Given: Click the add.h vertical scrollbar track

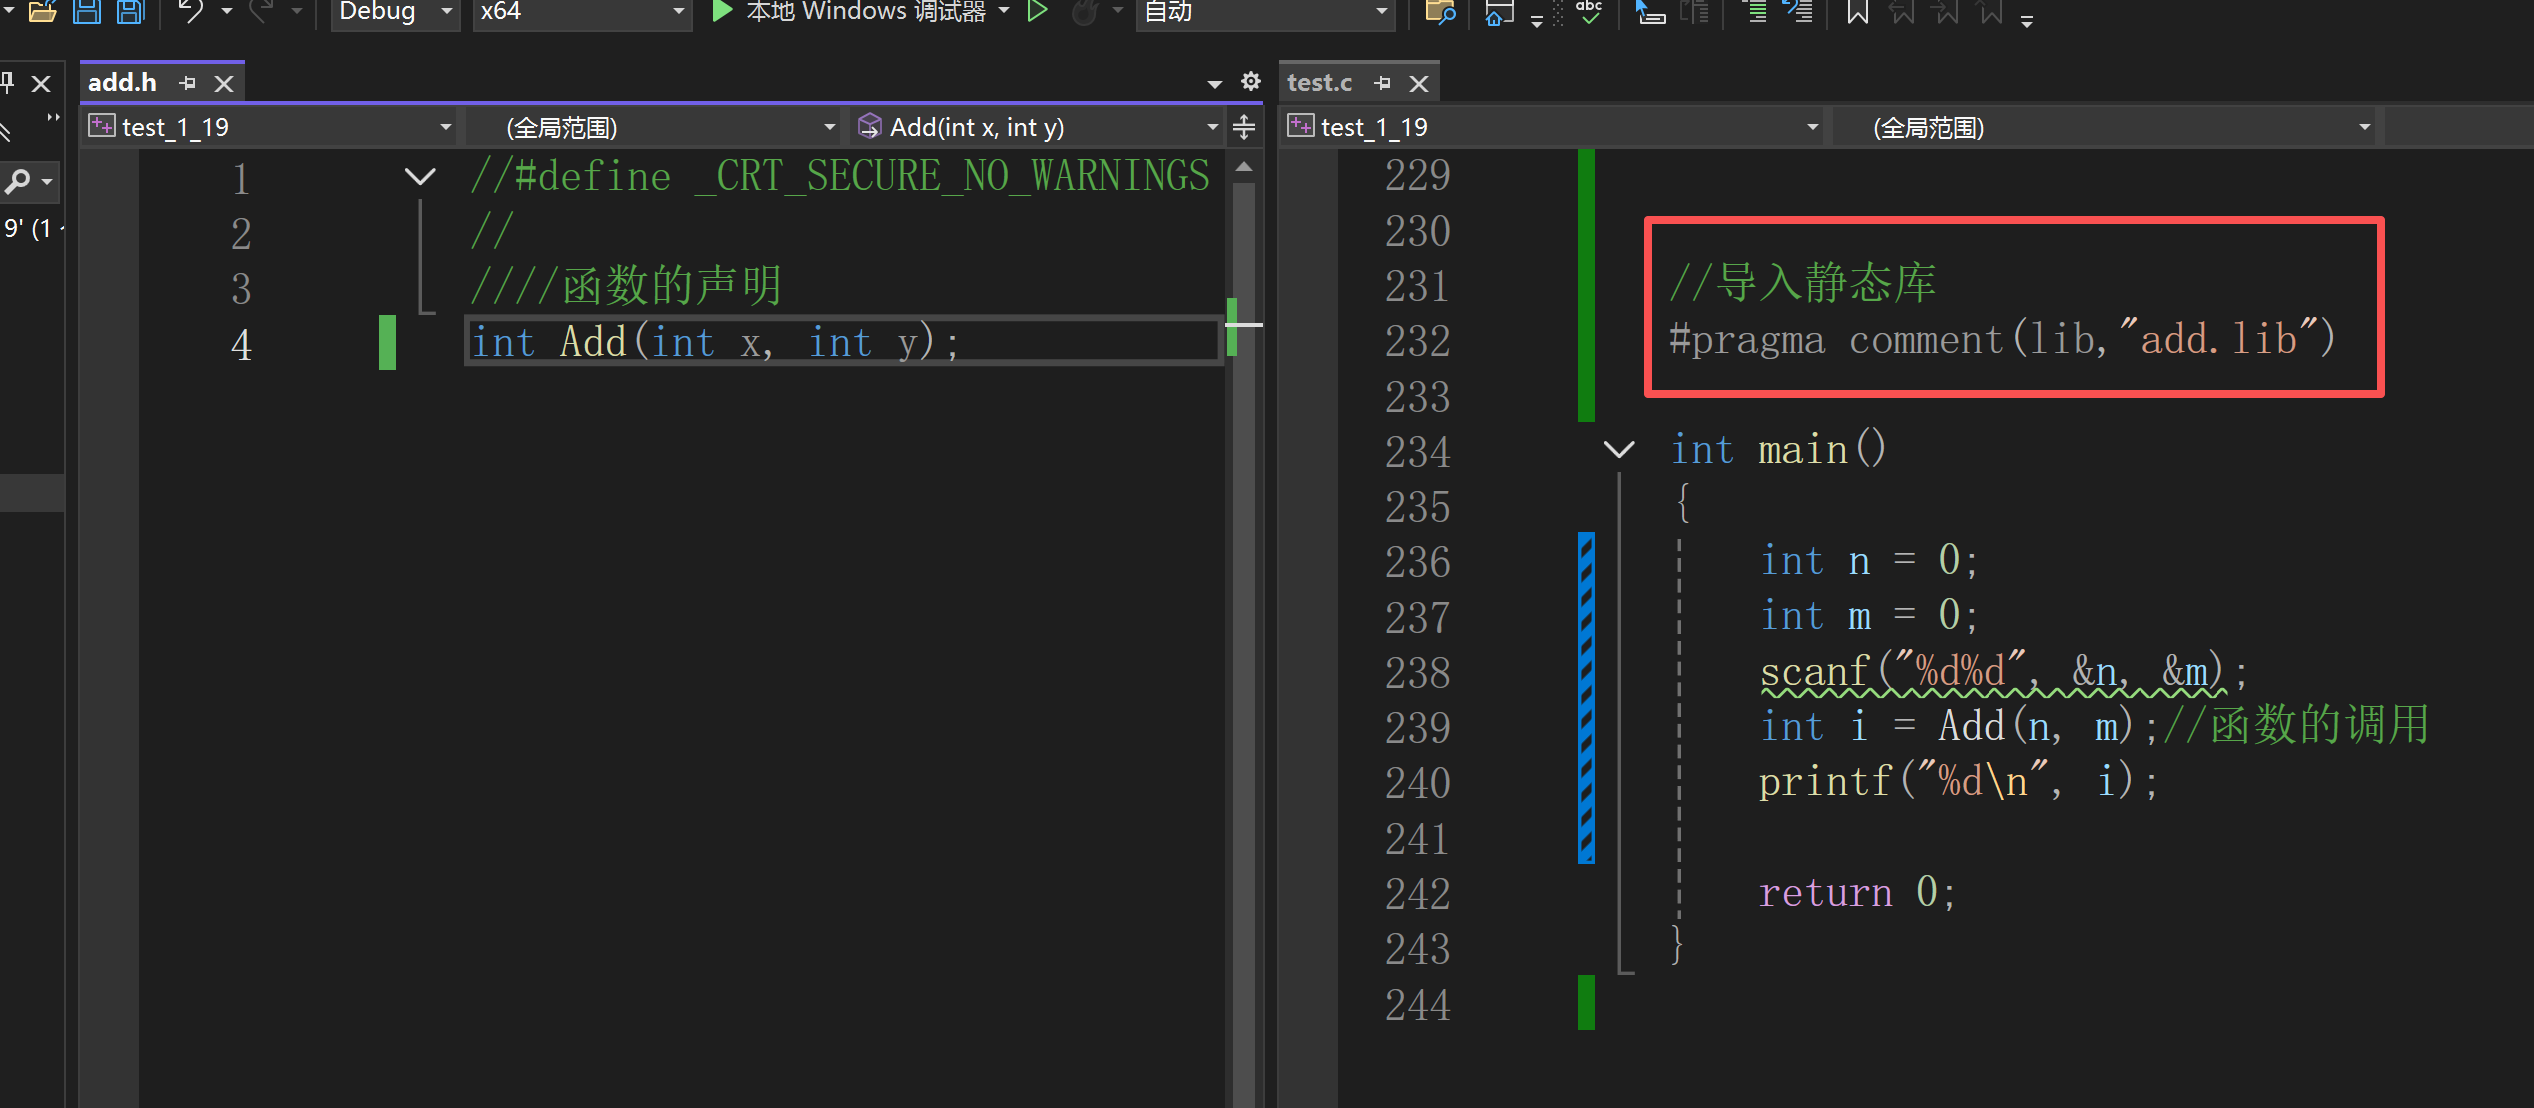Looking at the screenshot, I should 1244,640.
